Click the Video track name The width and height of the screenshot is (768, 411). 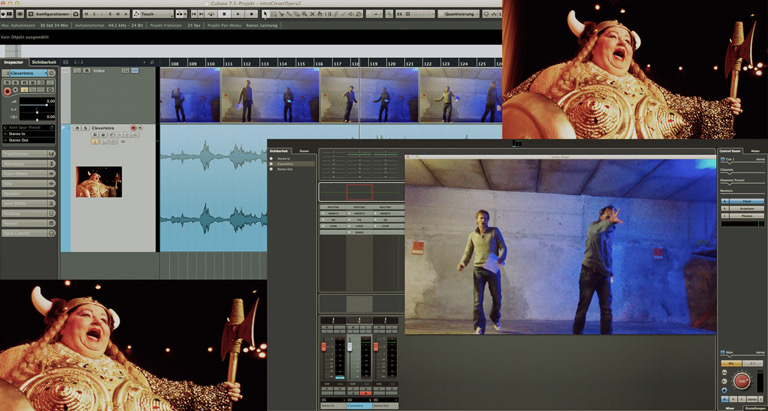pos(99,71)
